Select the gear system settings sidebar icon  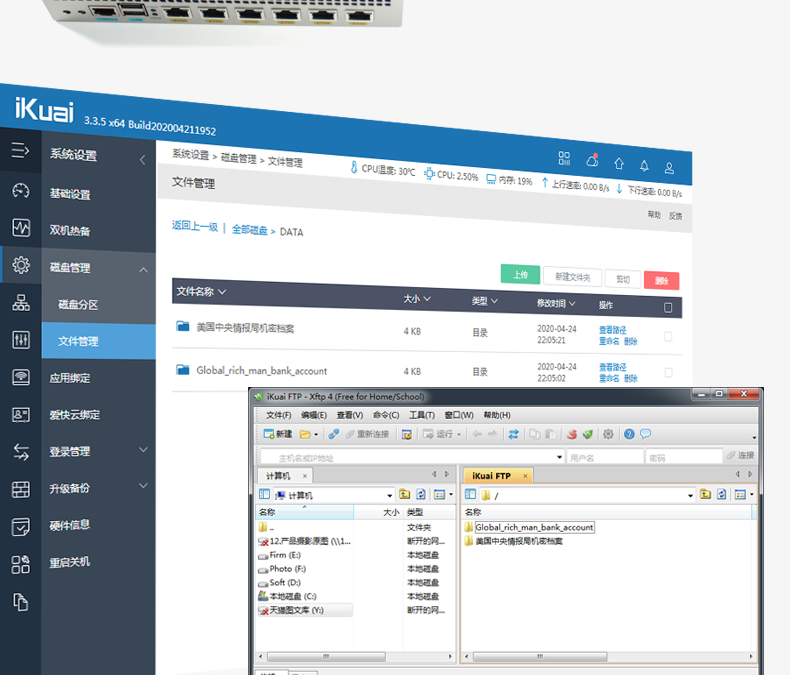tap(21, 265)
